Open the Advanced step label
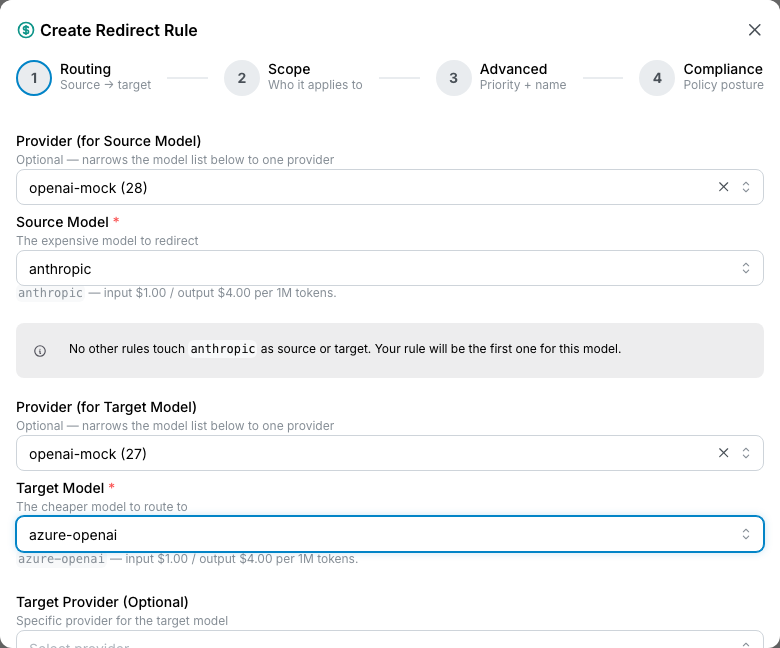Screen dimensions: 780x648 click(x=513, y=69)
